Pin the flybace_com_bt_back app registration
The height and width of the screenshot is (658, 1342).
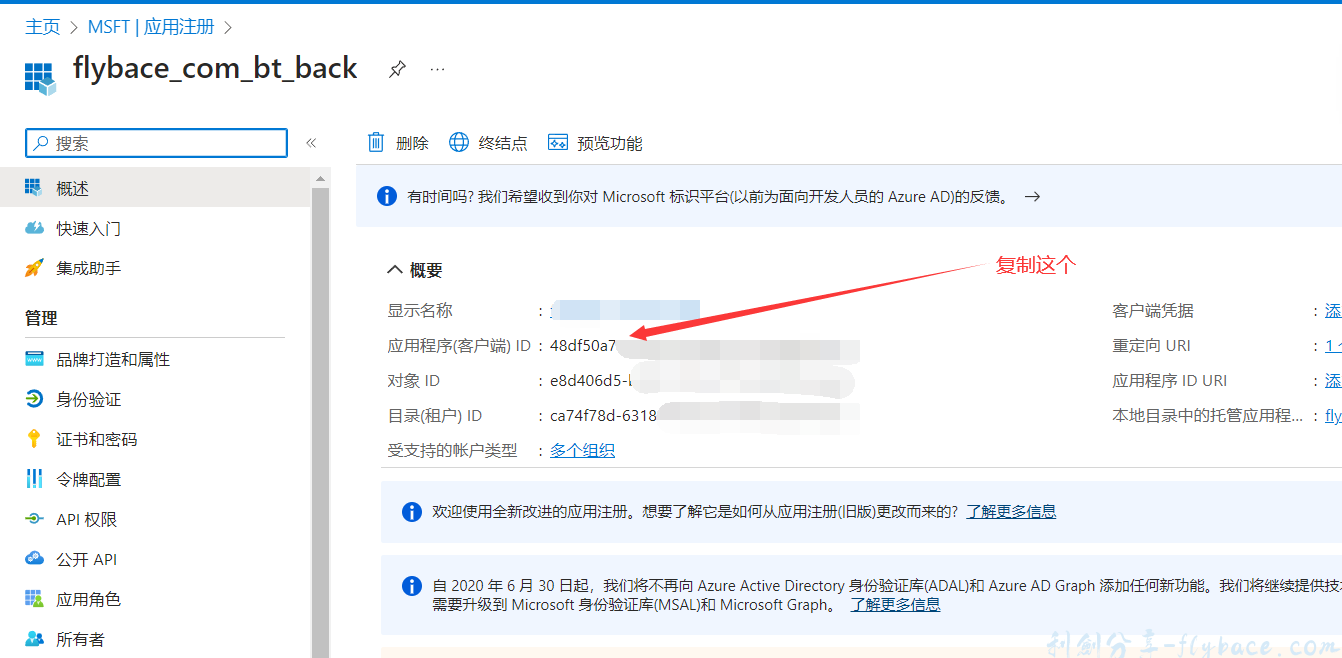coord(397,69)
